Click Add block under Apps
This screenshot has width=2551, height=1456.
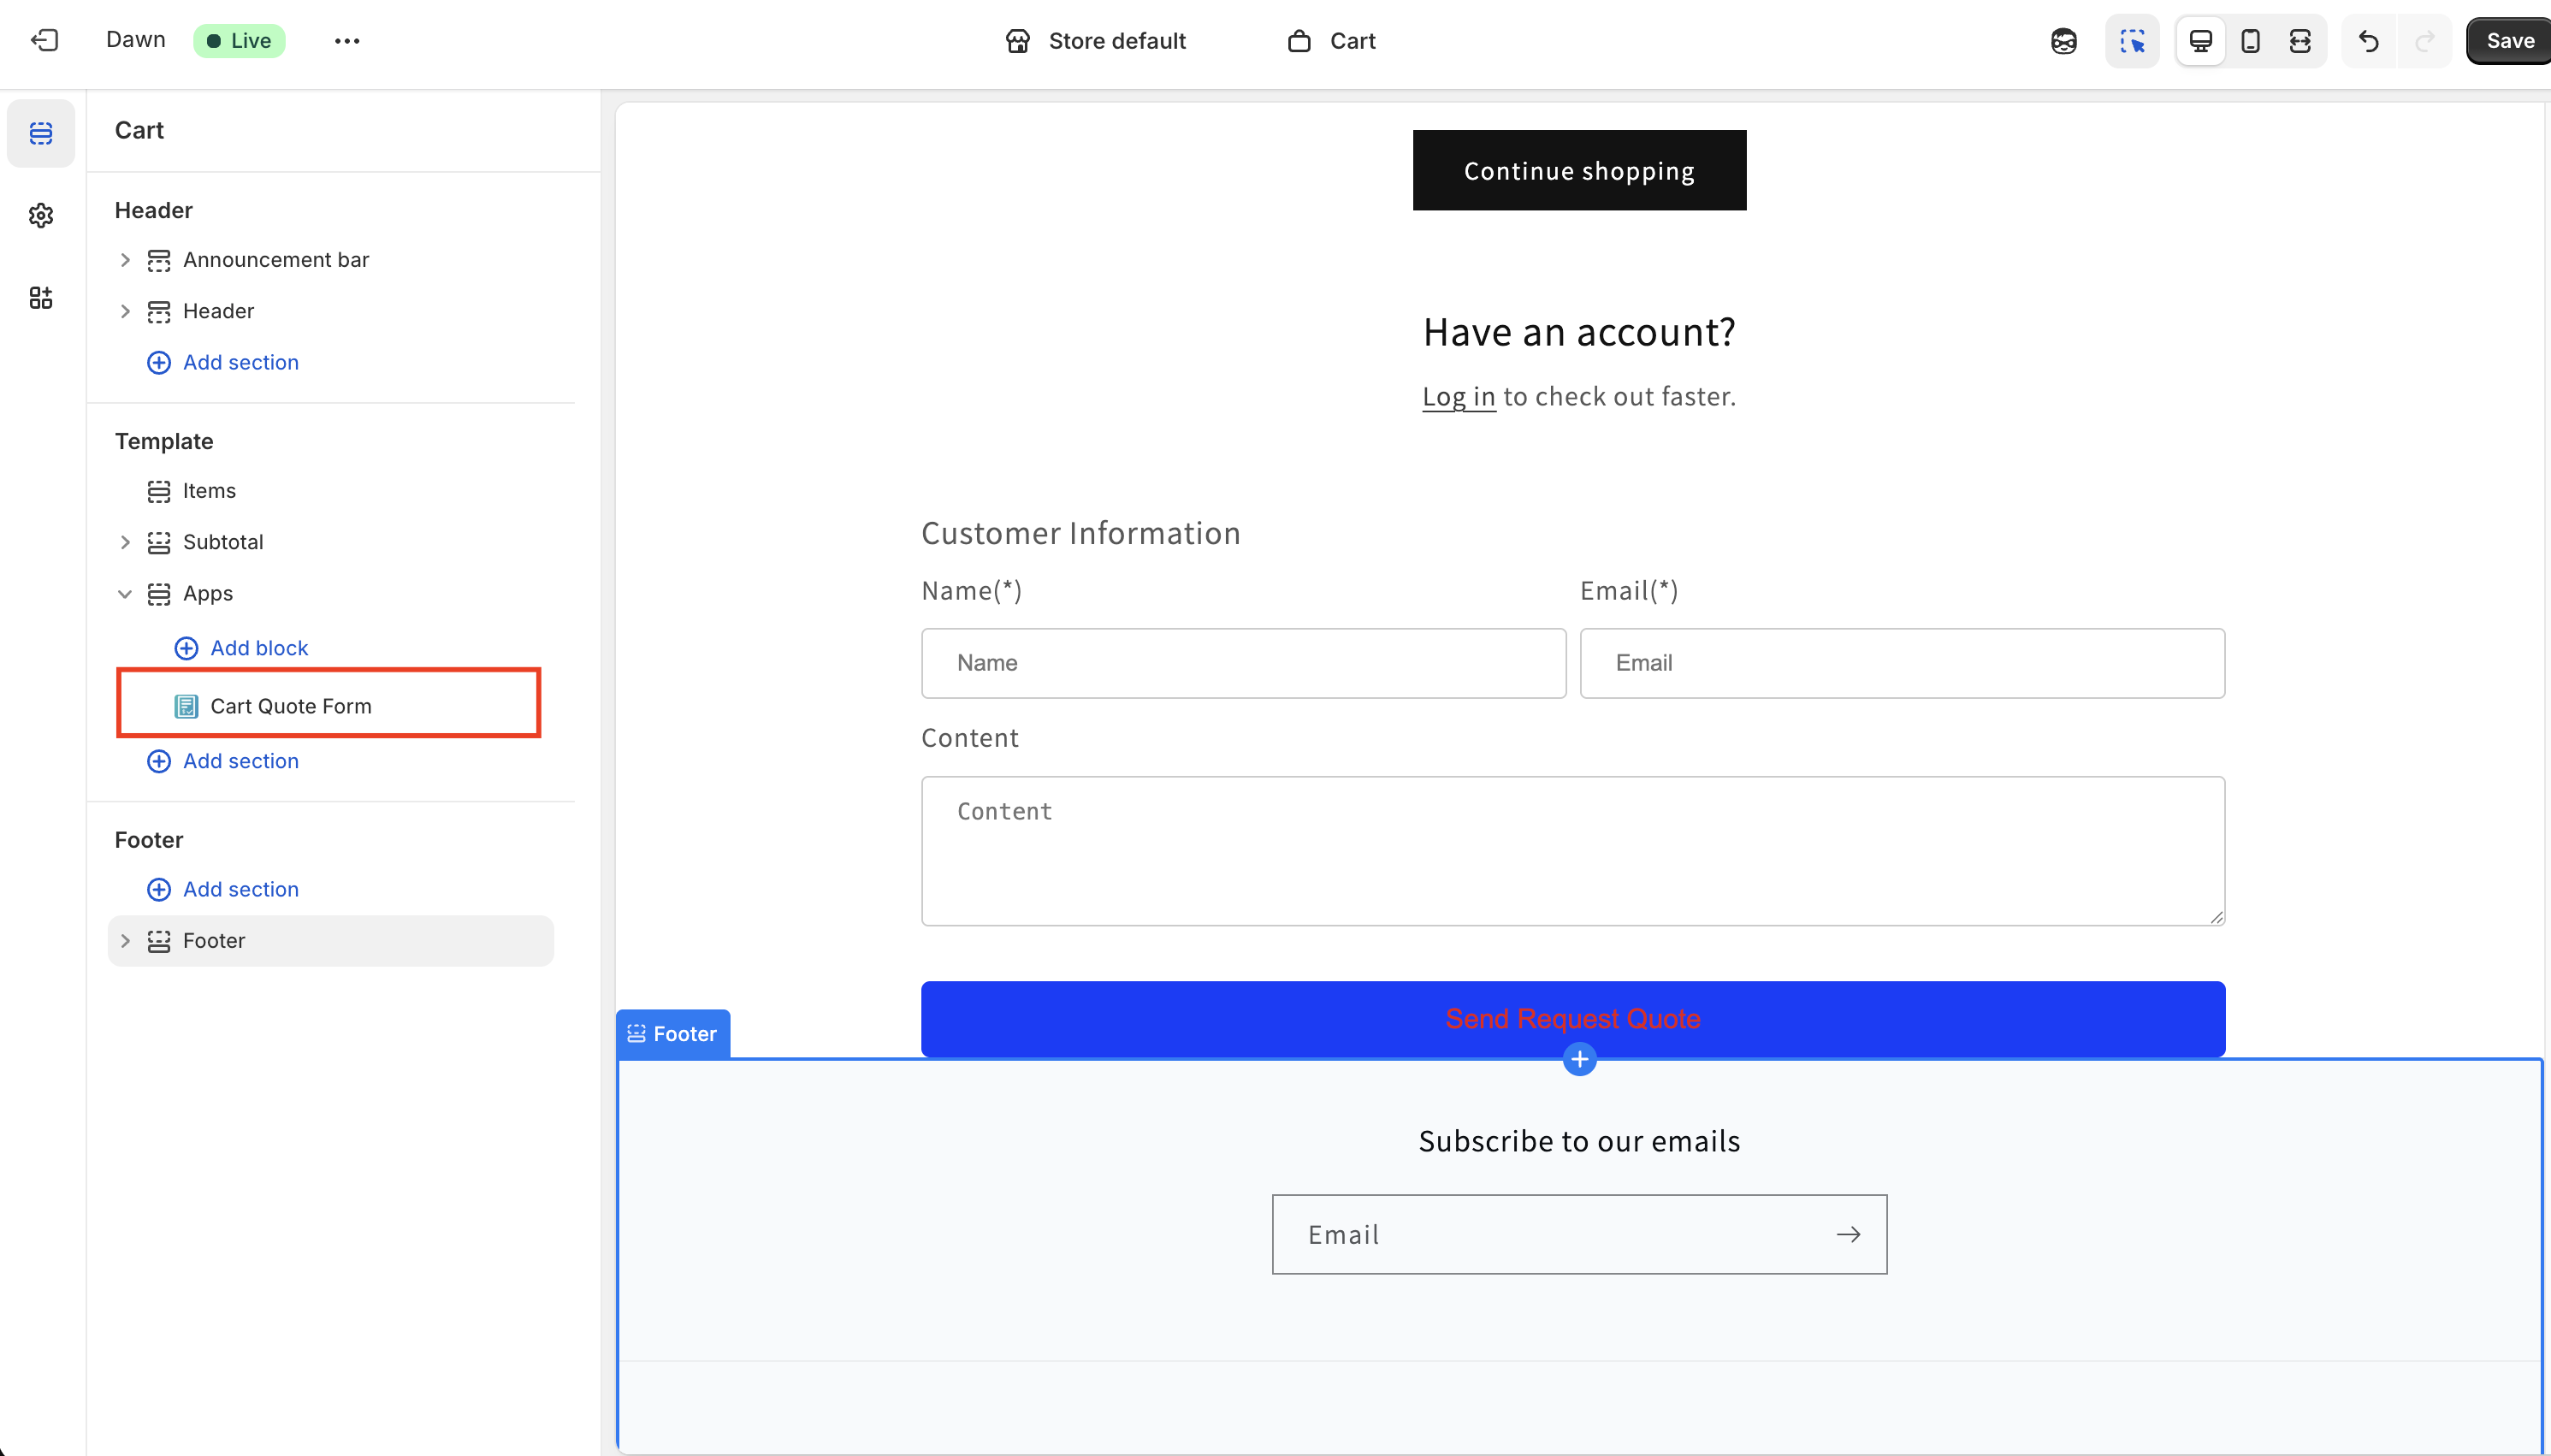[241, 648]
